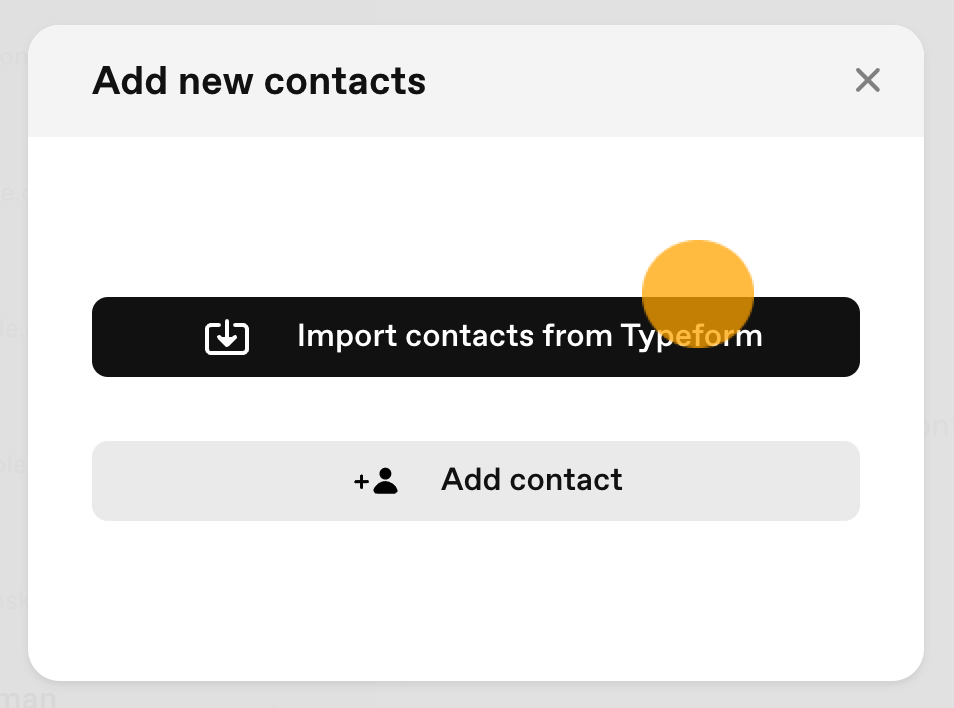Select Import contacts from Typeform button
This screenshot has height=708, width=954.
click(476, 337)
